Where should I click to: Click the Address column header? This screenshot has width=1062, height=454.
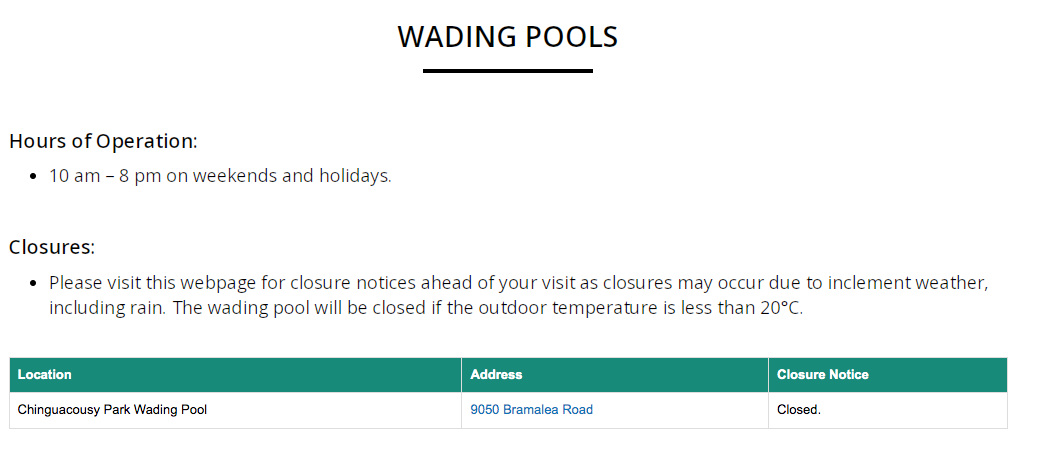pos(496,375)
